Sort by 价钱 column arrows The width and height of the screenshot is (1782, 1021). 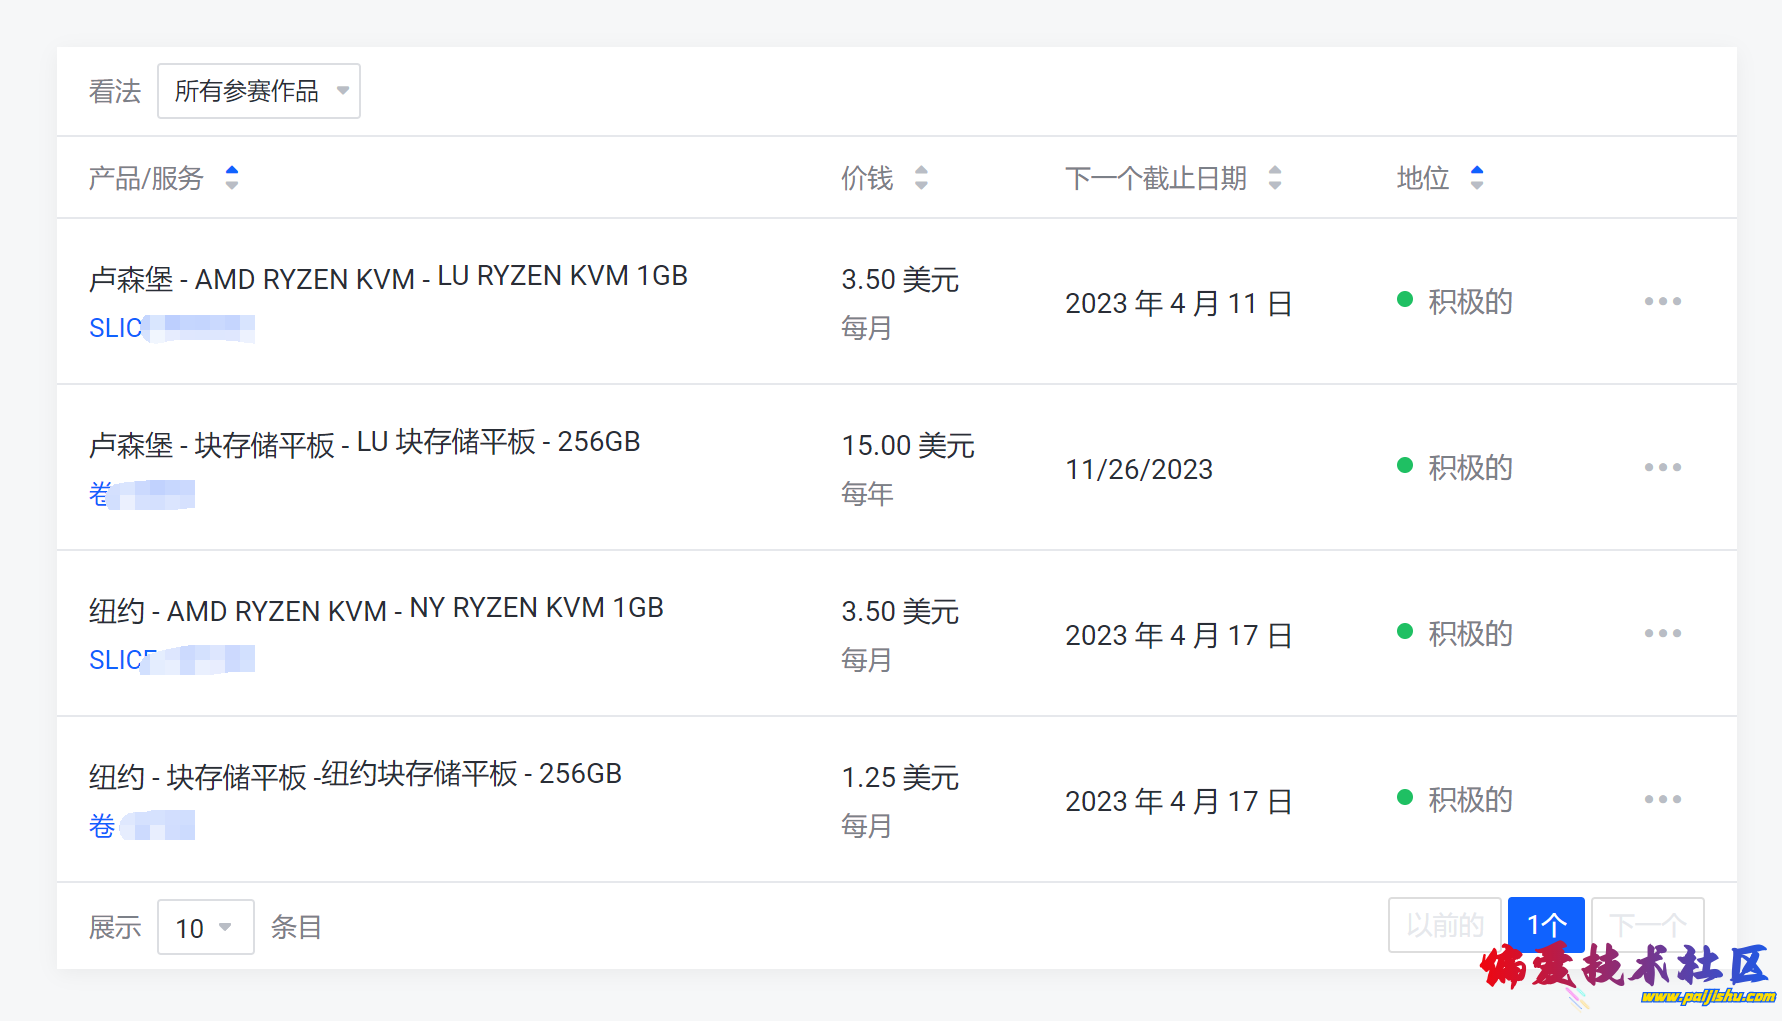click(x=921, y=178)
